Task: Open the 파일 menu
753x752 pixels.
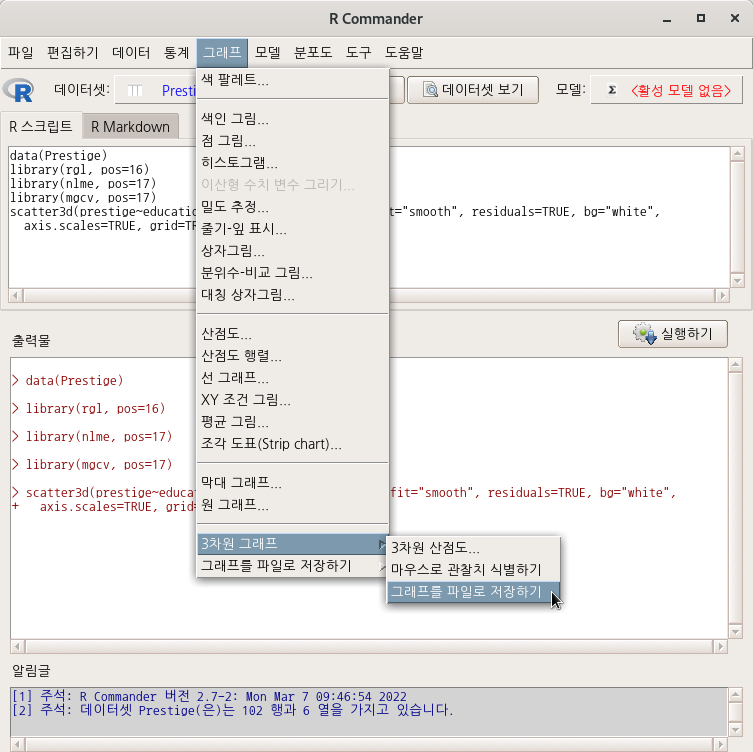Action: [x=21, y=52]
